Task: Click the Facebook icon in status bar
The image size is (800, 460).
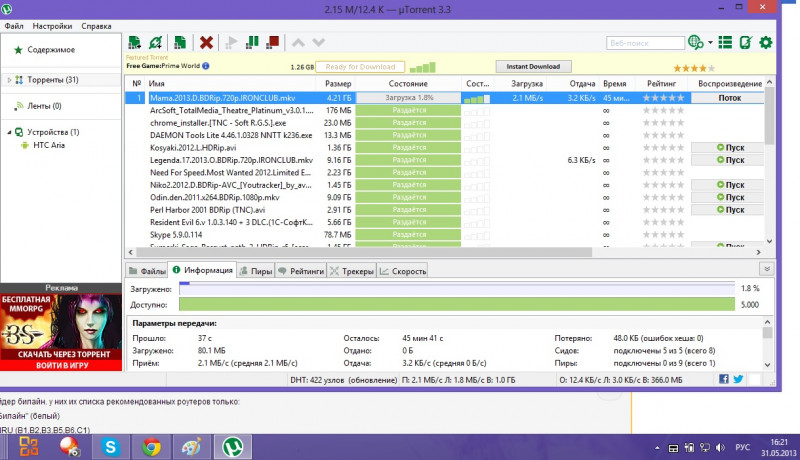Action: pos(723,379)
